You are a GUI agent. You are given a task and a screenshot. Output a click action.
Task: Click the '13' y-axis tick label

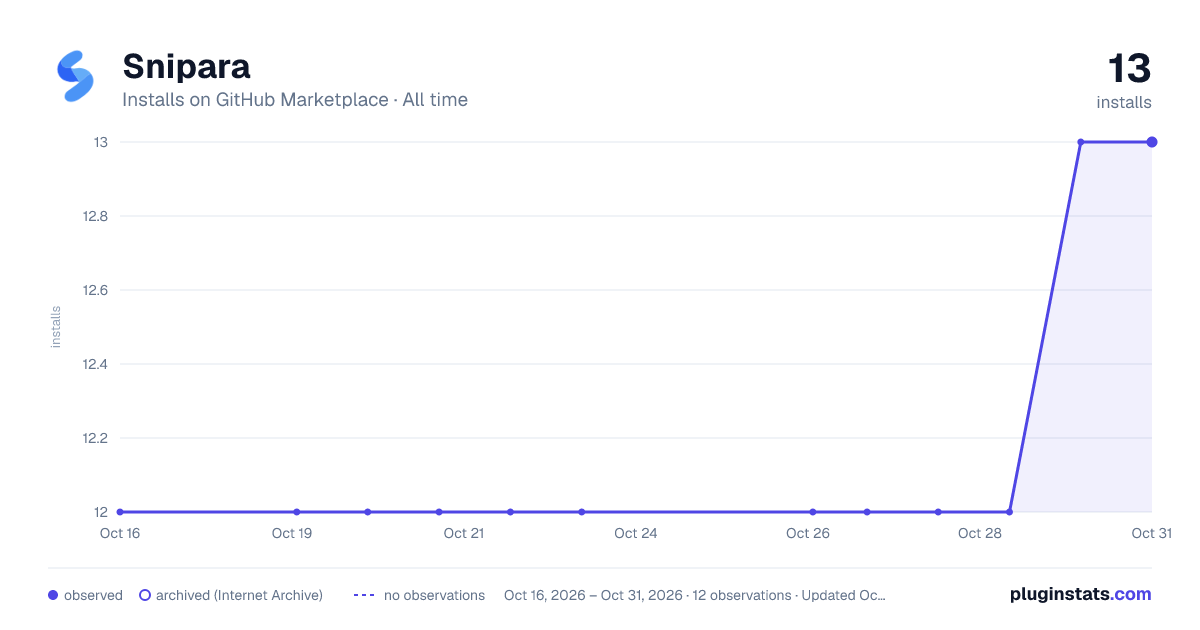(x=101, y=142)
